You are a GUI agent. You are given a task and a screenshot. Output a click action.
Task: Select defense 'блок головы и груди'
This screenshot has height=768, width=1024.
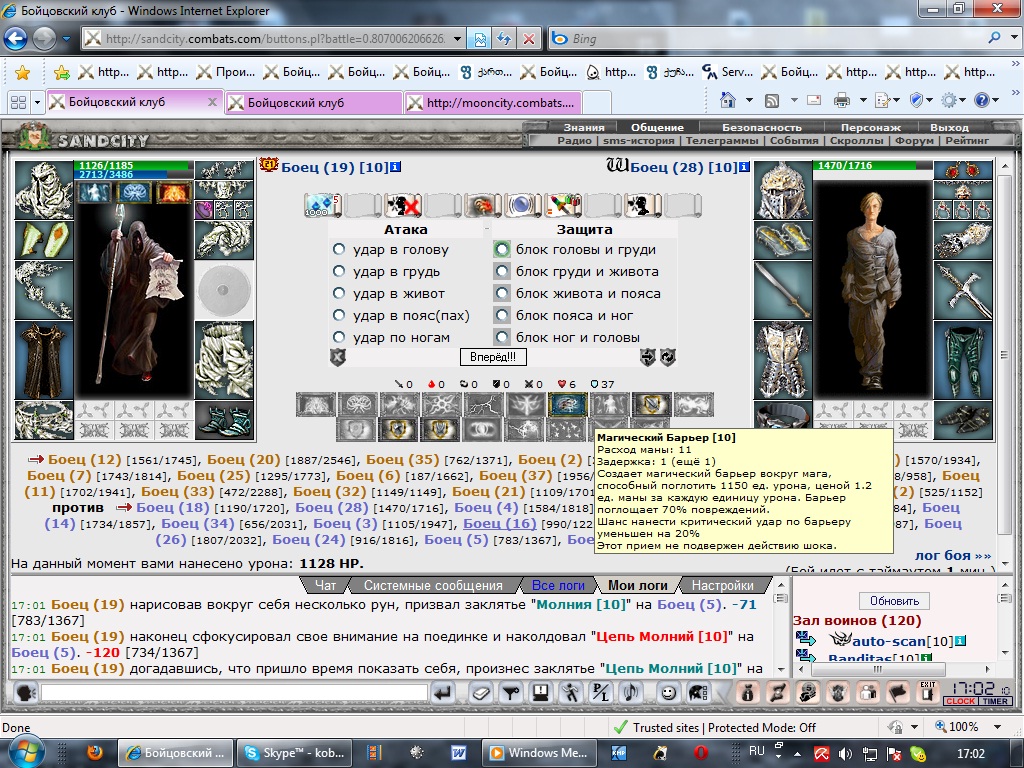(x=502, y=249)
